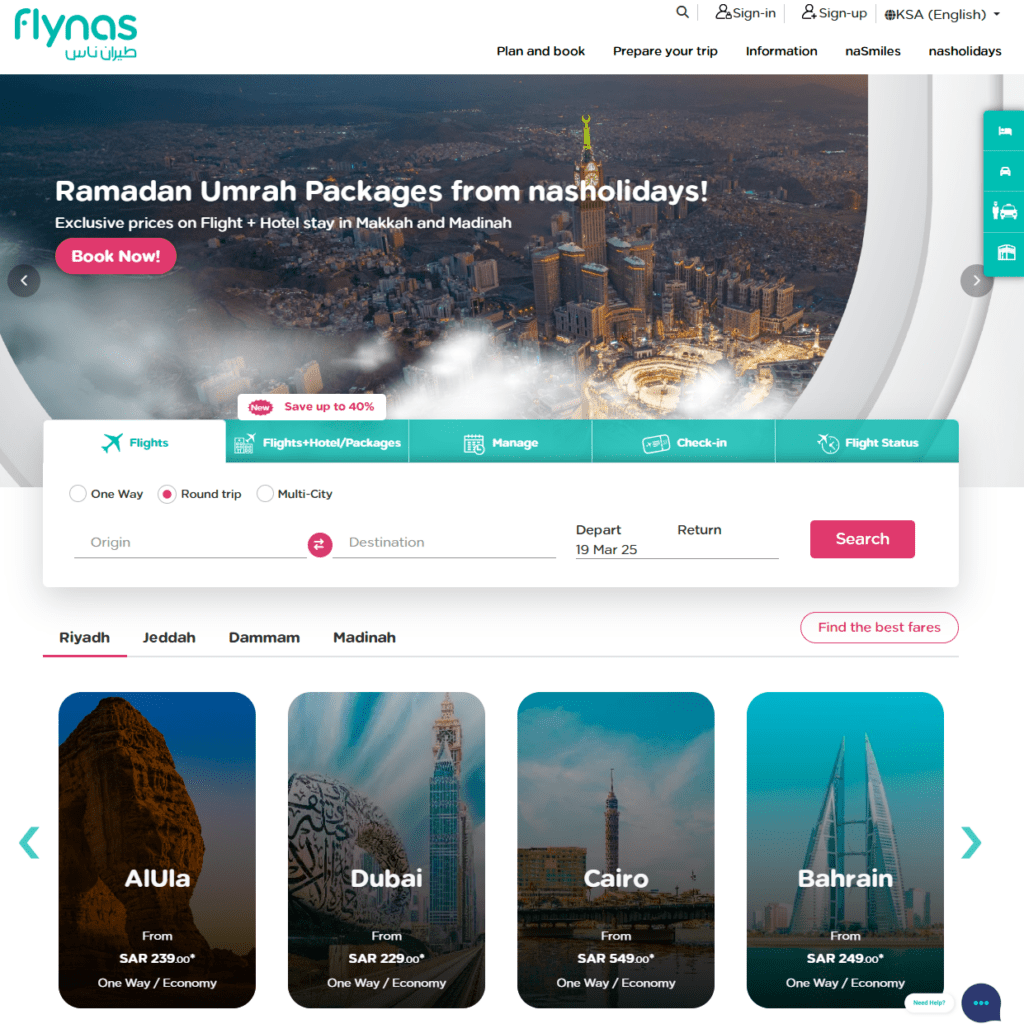Click the boarding pass icon on Check-in tab
1024x1024 pixels.
point(656,443)
